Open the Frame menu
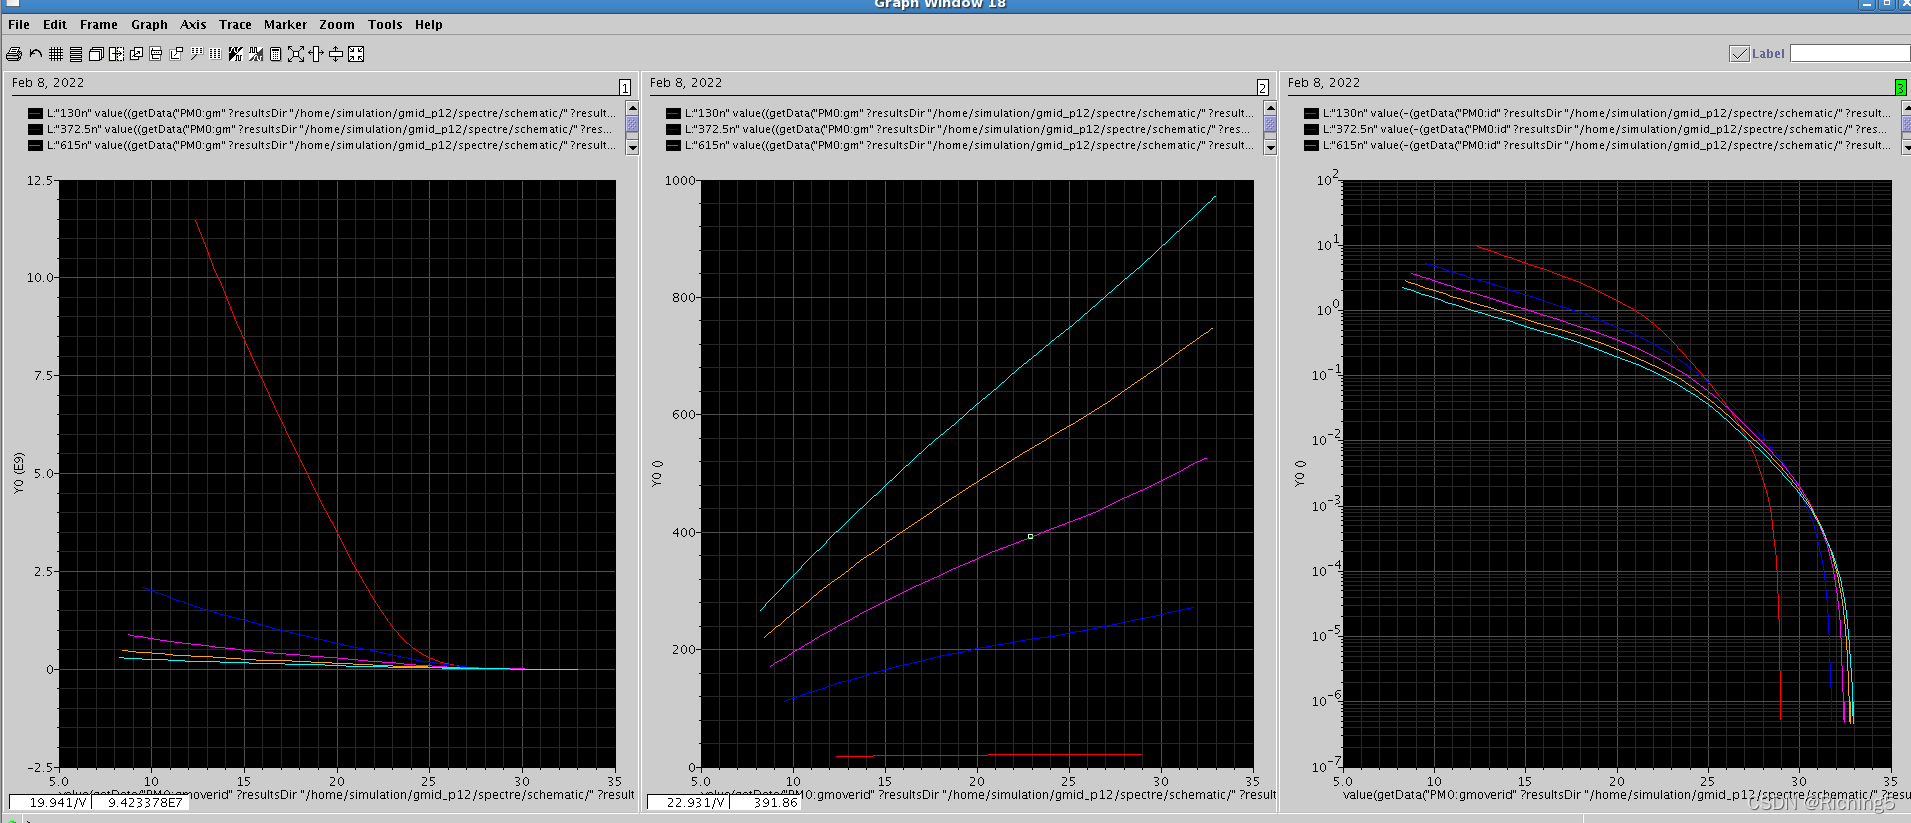1911x823 pixels. coord(99,25)
